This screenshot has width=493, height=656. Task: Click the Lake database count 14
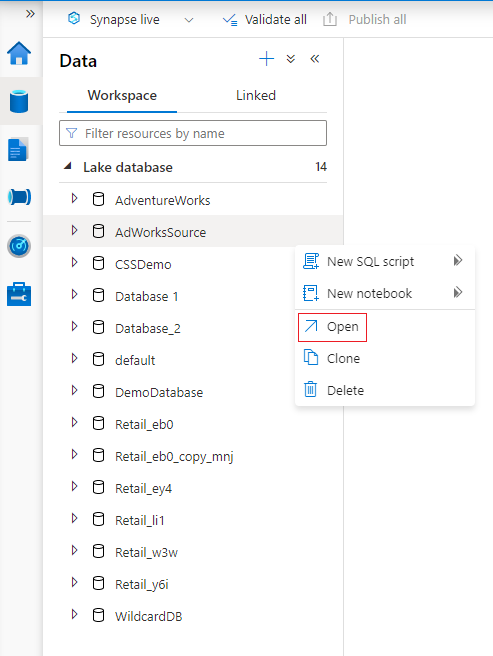[x=321, y=167]
